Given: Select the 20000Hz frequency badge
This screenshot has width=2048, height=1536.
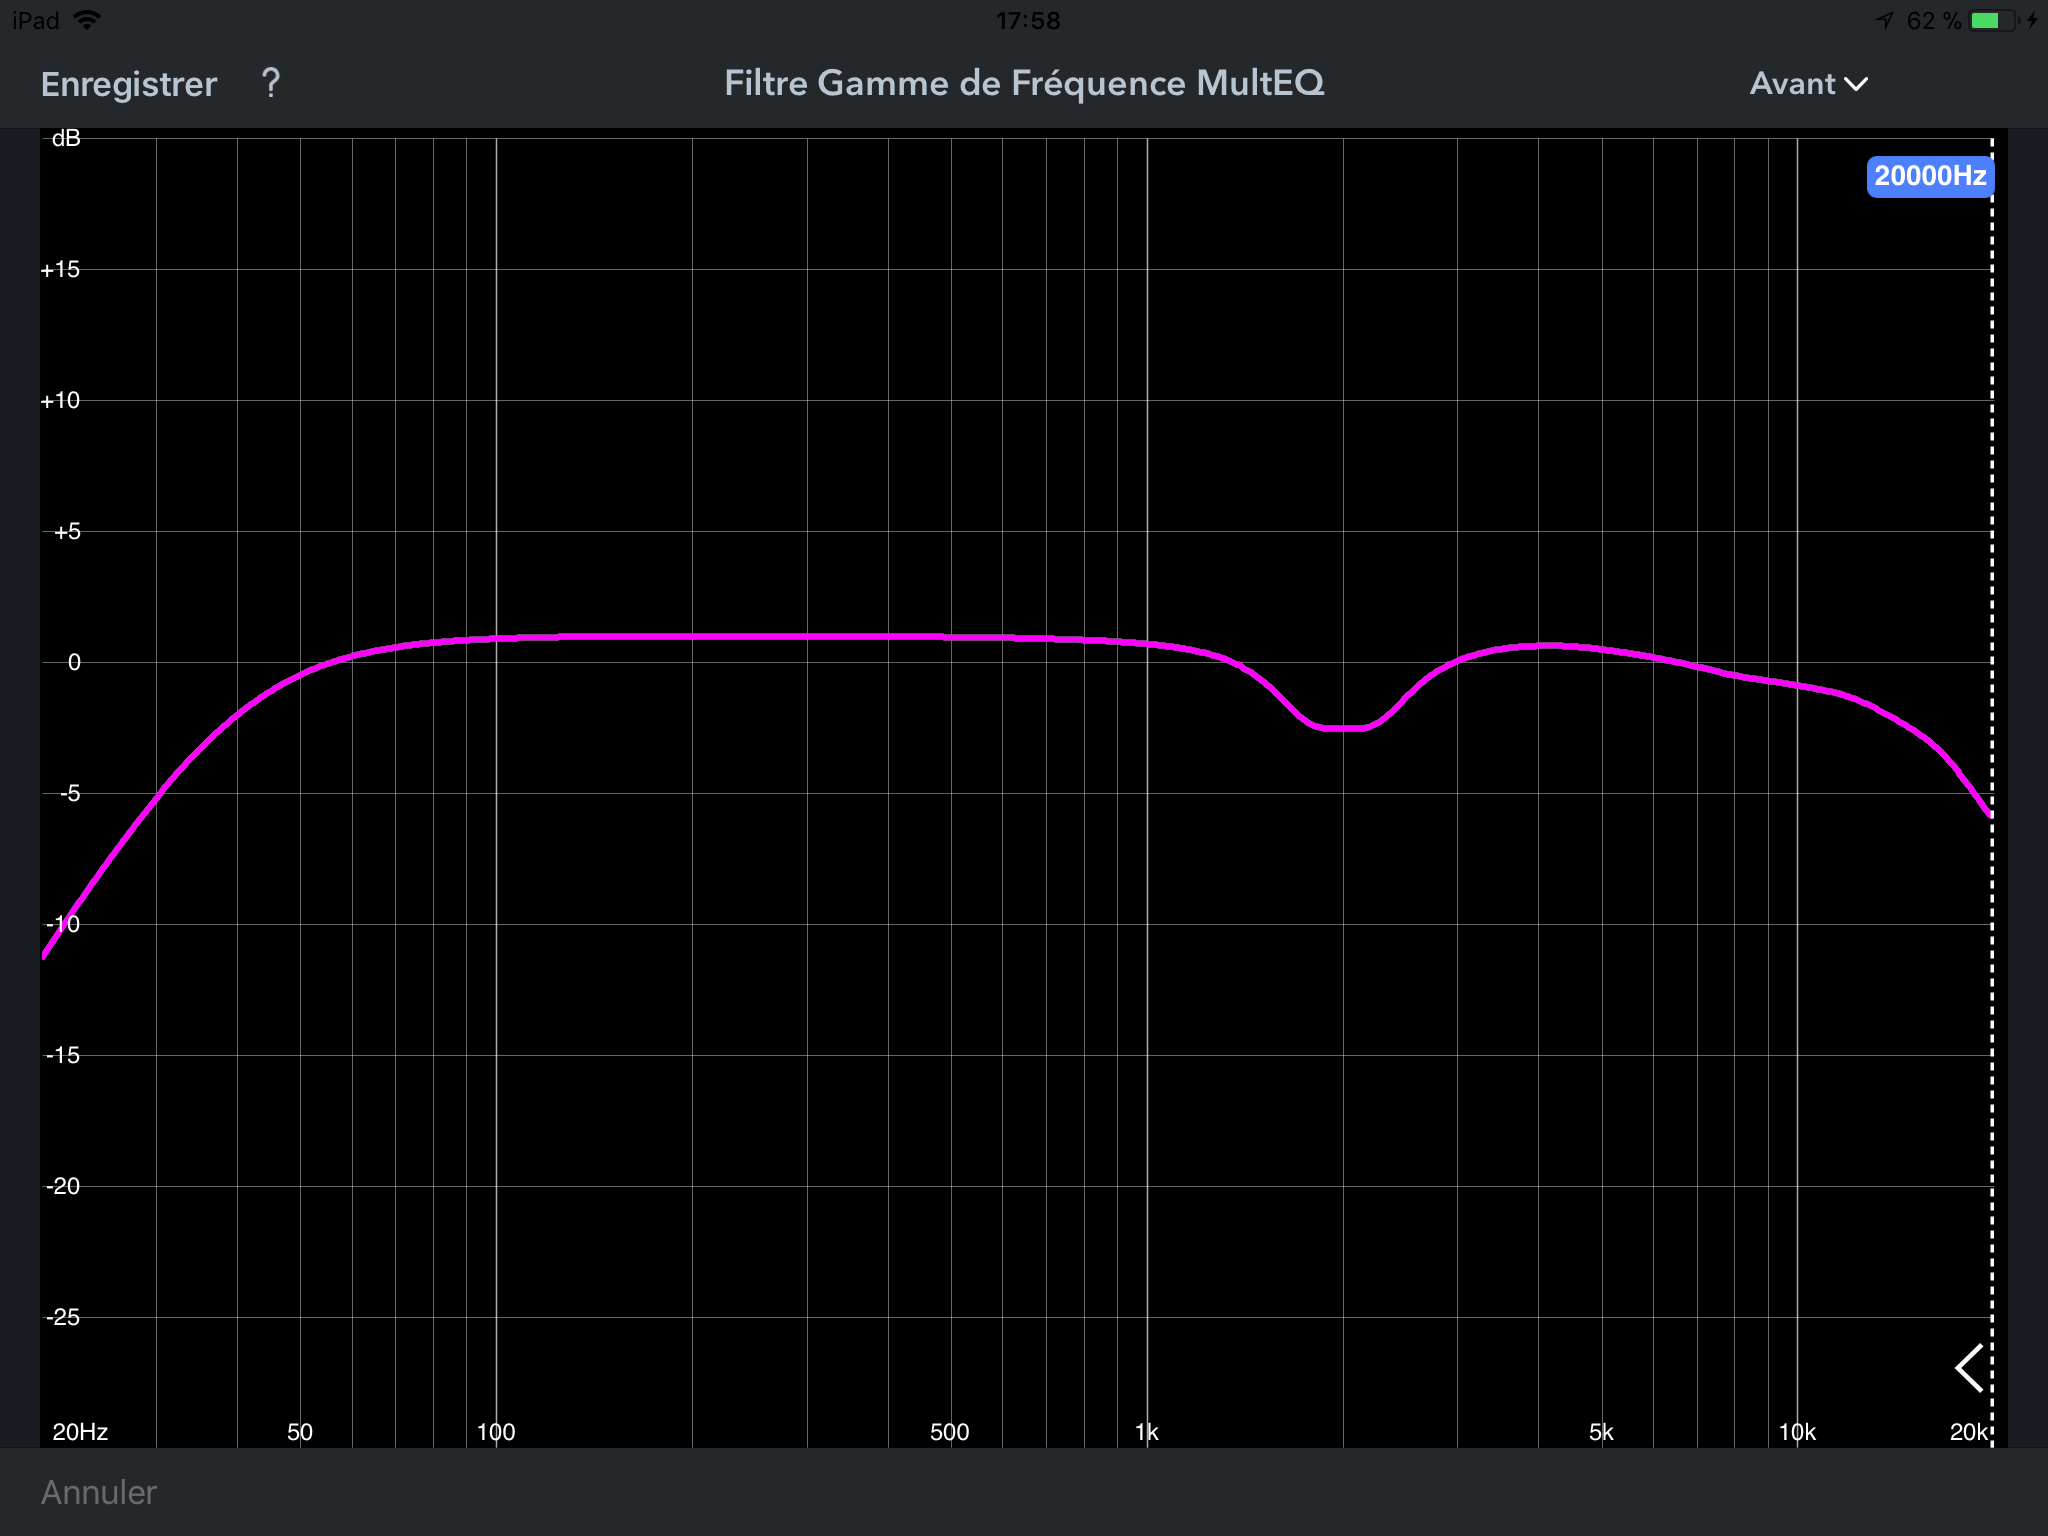Looking at the screenshot, I should pos(1930,176).
